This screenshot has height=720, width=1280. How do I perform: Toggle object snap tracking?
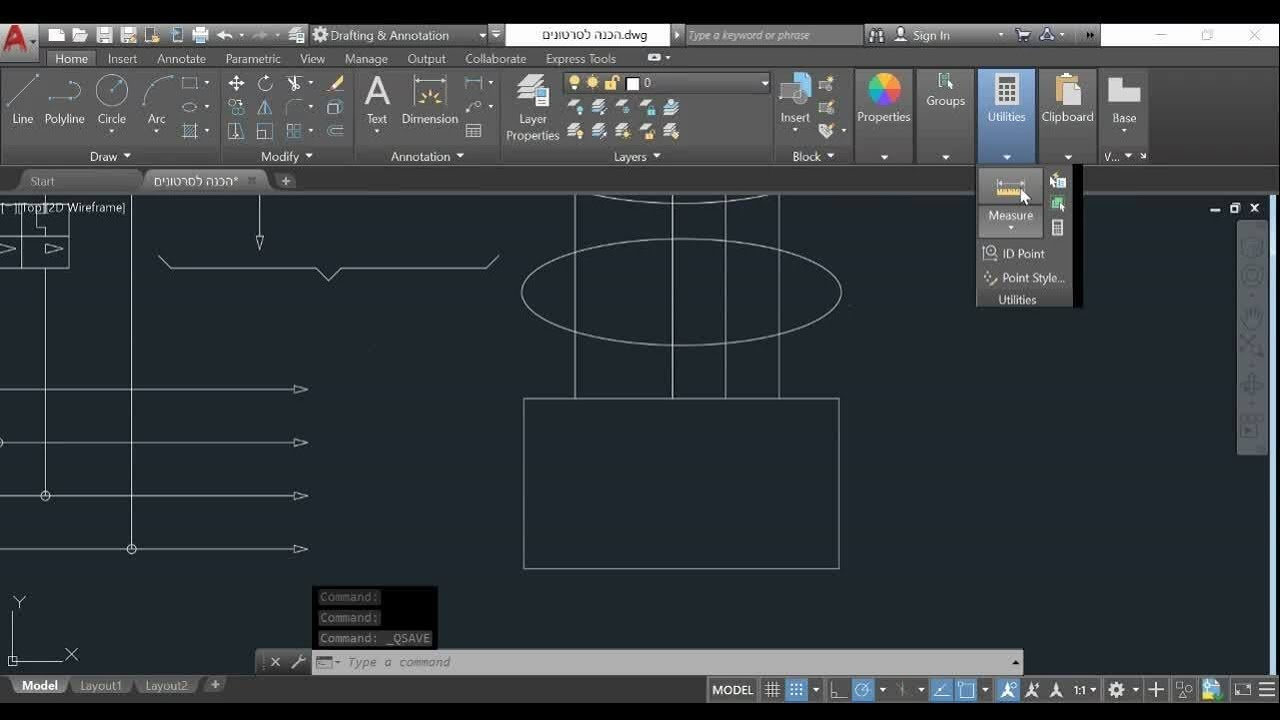point(942,690)
